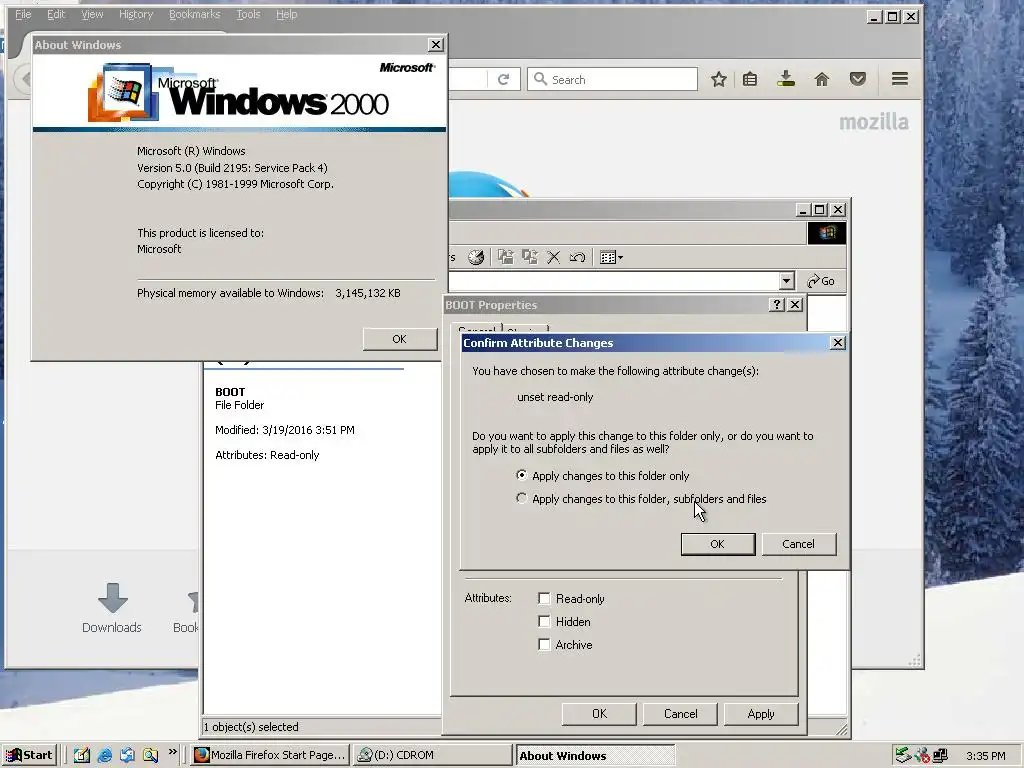Confirm attribute changes with OK
Viewport: 1024px width, 768px height.
pyautogui.click(x=718, y=544)
